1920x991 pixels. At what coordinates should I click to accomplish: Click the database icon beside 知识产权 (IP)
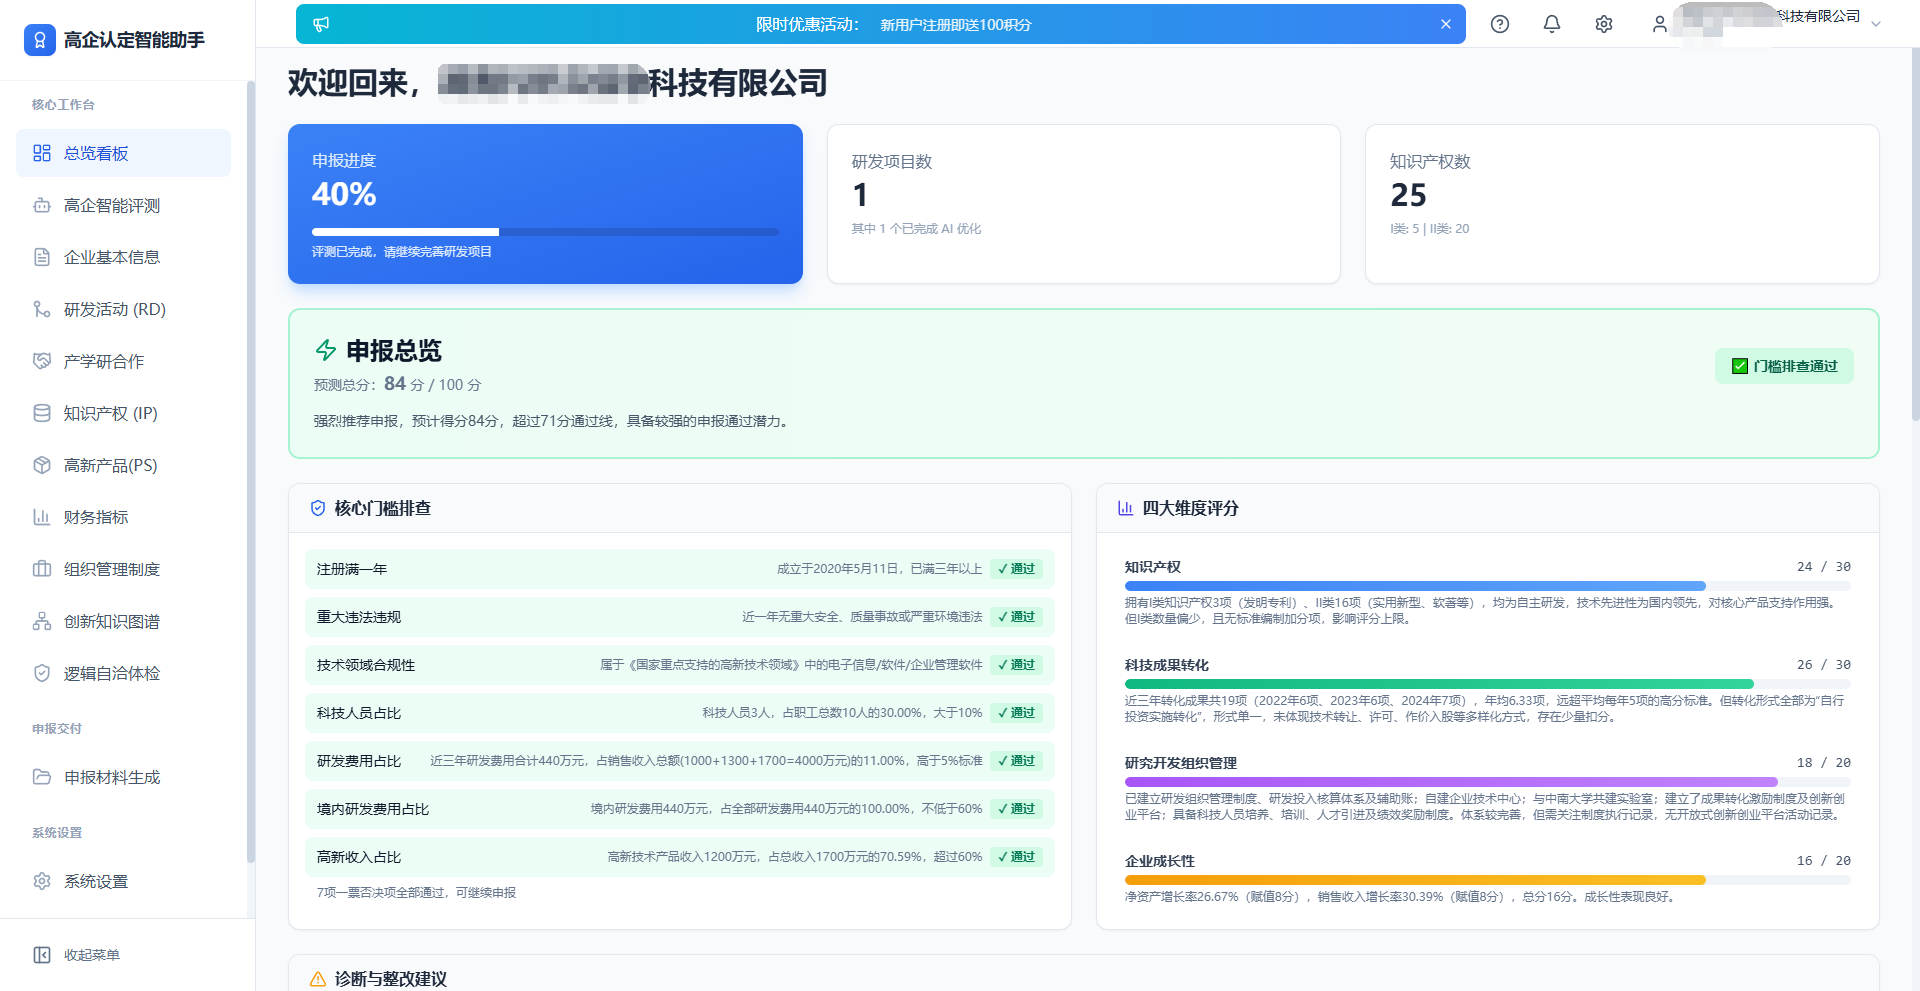pyautogui.click(x=42, y=413)
